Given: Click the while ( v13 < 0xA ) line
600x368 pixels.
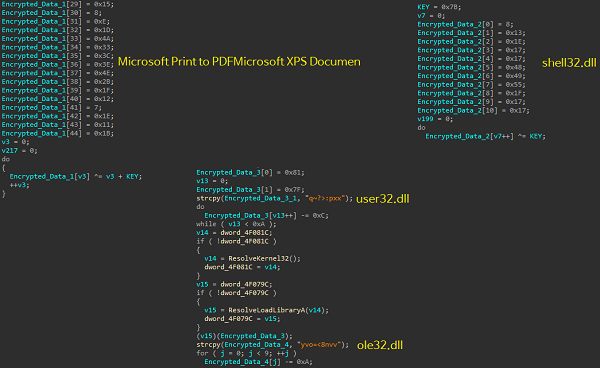Looking at the screenshot, I should pos(236,224).
